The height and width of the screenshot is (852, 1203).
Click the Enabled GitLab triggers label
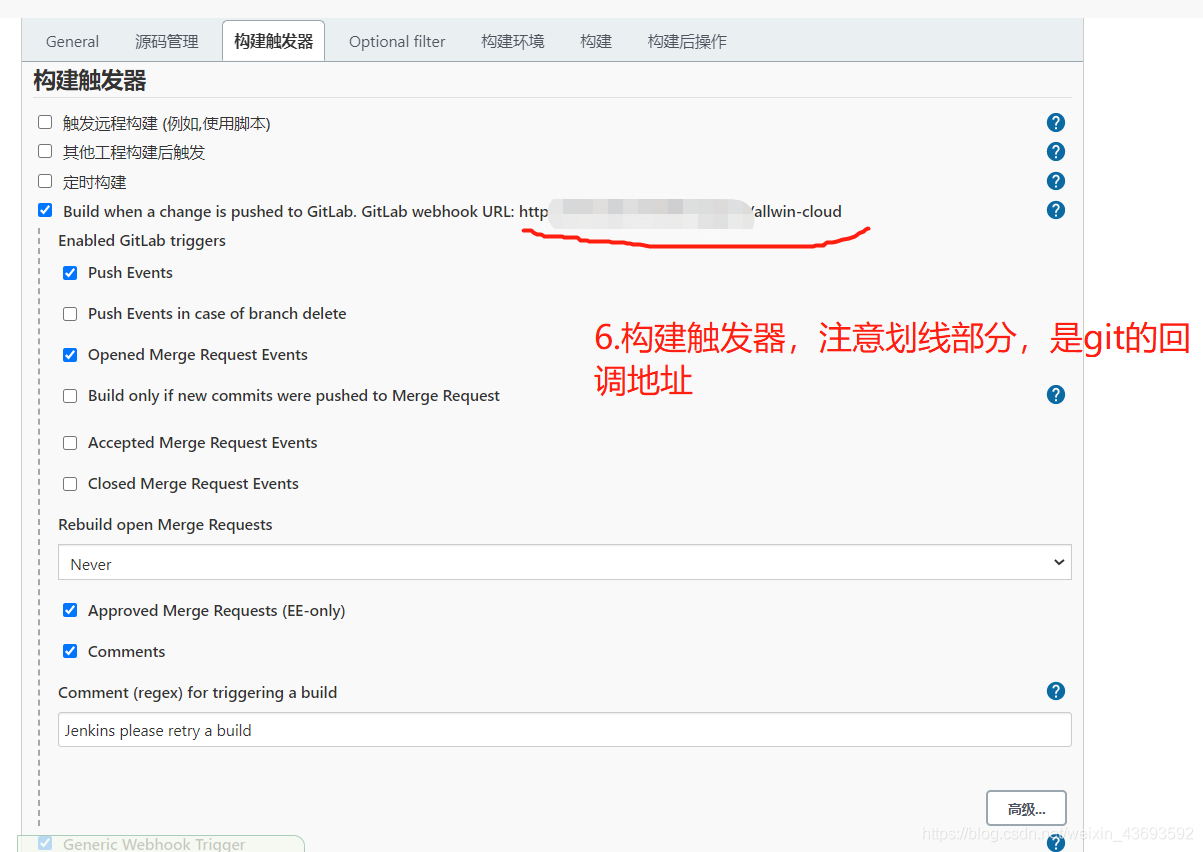coord(142,240)
